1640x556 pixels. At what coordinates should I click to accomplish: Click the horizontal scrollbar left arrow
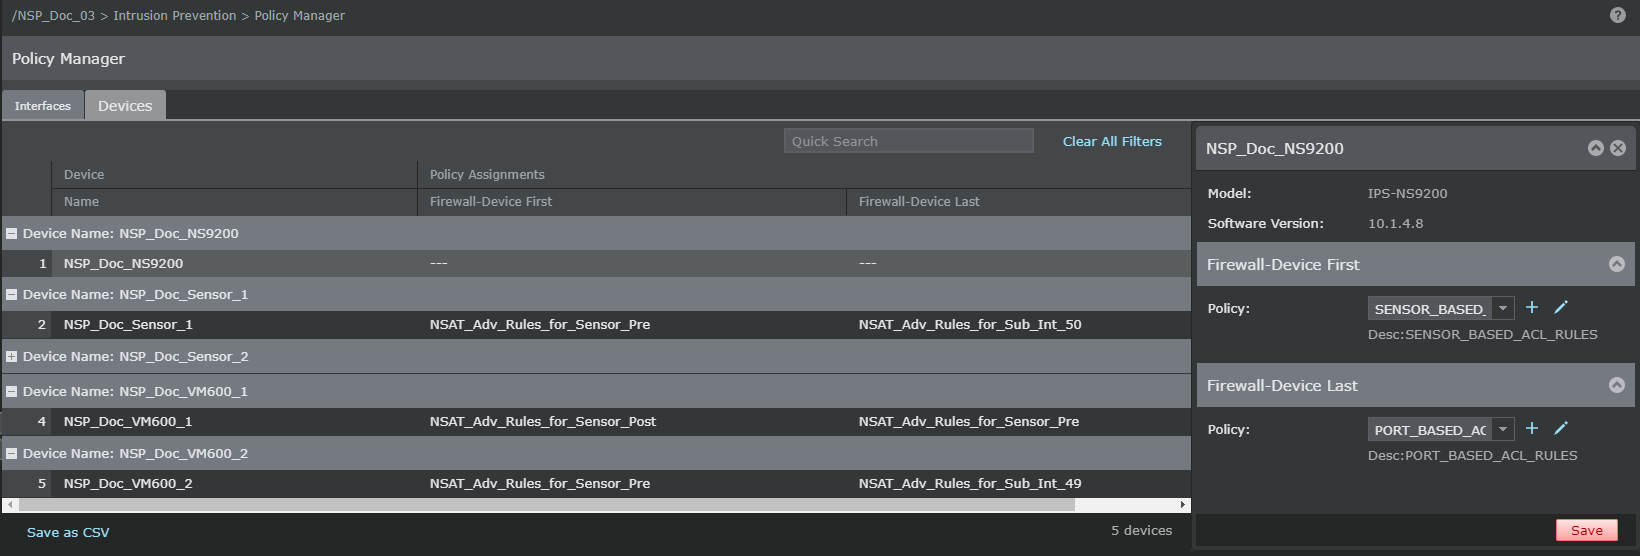click(x=11, y=505)
